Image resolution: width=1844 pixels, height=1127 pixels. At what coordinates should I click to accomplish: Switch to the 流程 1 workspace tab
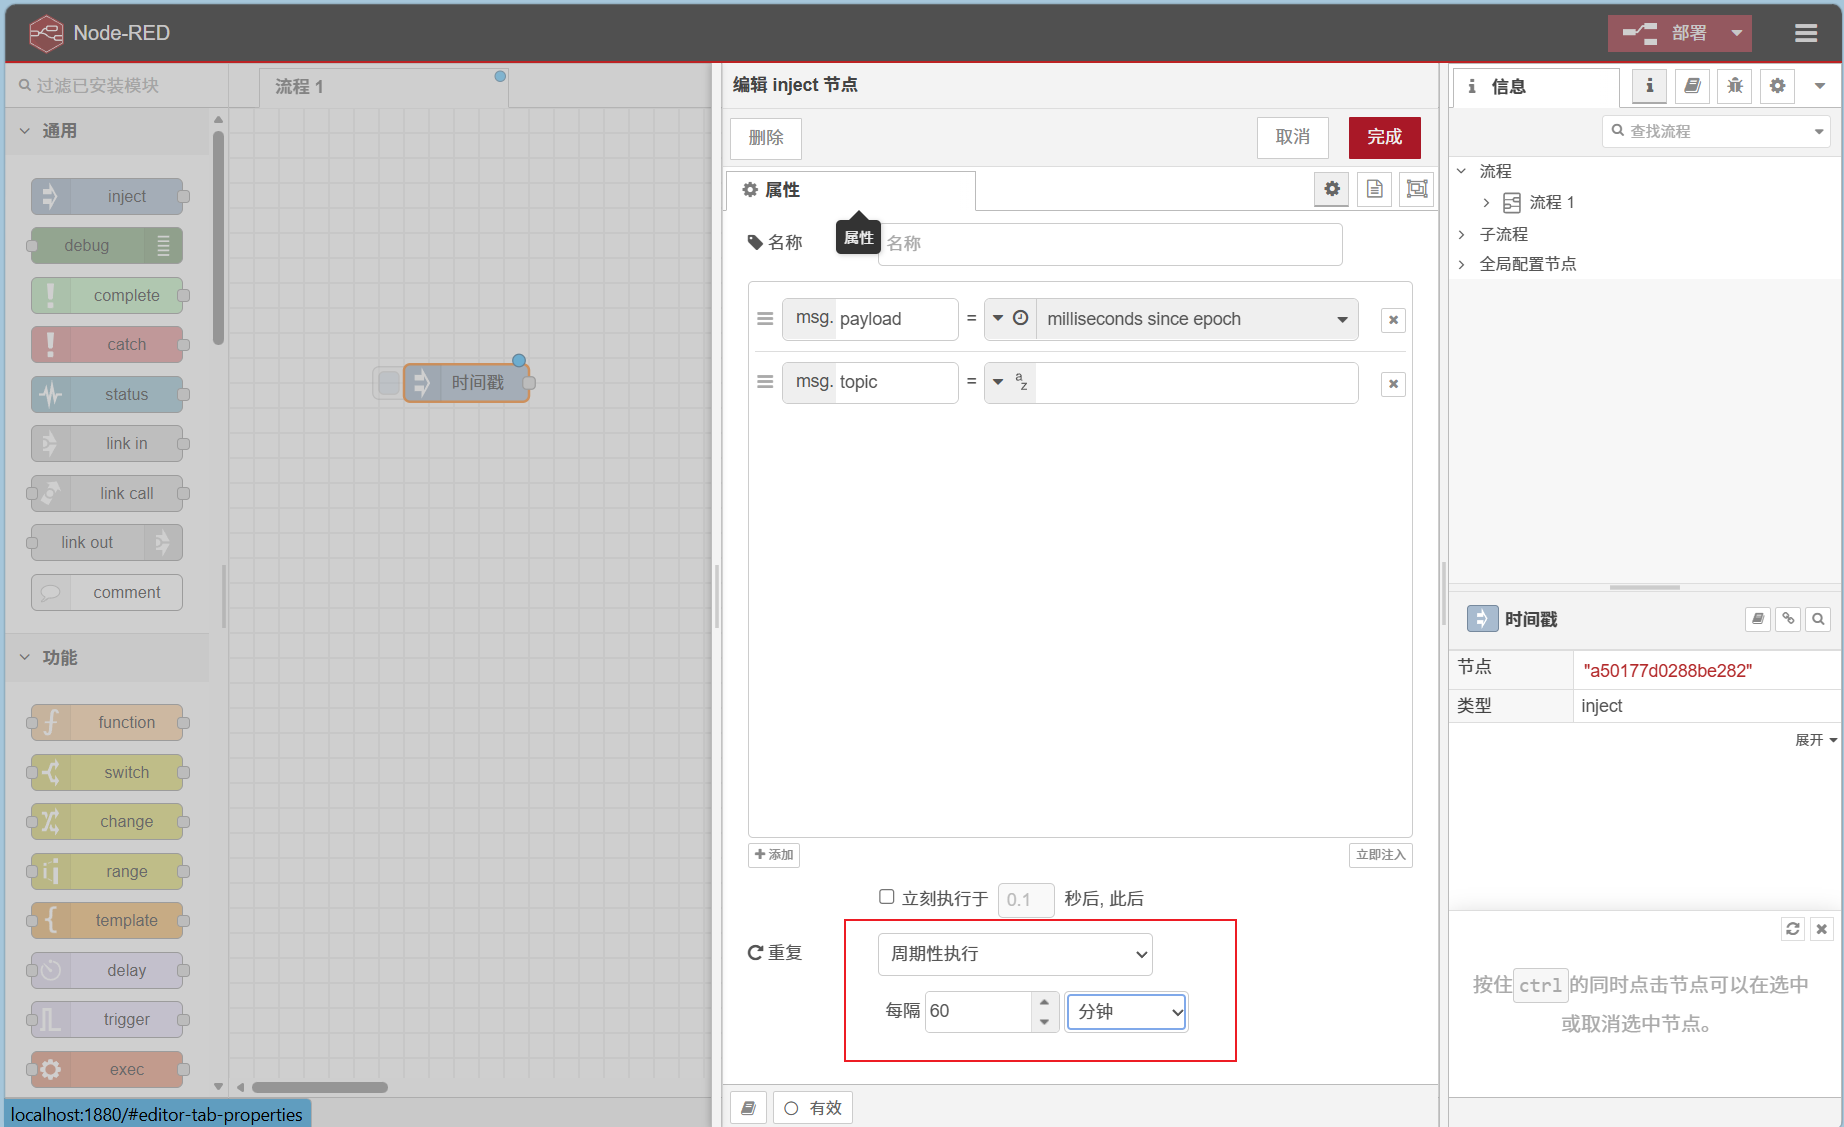tap(384, 87)
